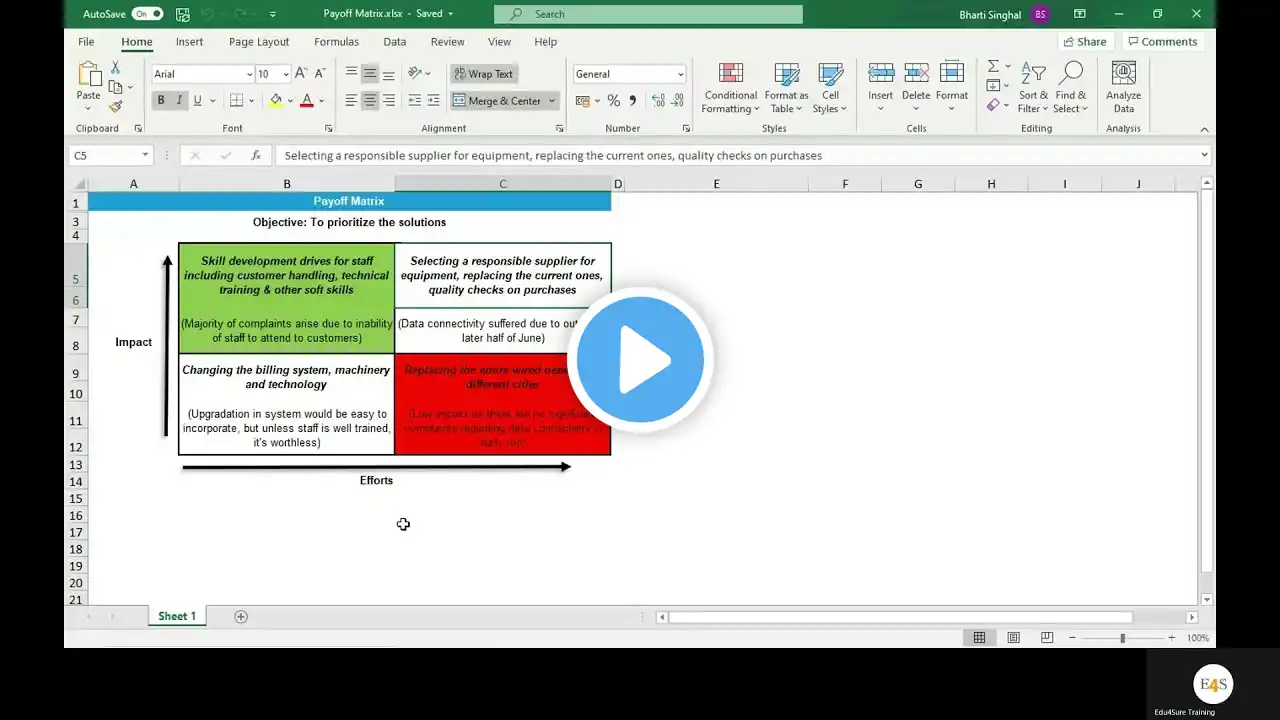Viewport: 1280px width, 720px height.
Task: Toggle Wrap Text on the ribbon
Action: coord(483,74)
